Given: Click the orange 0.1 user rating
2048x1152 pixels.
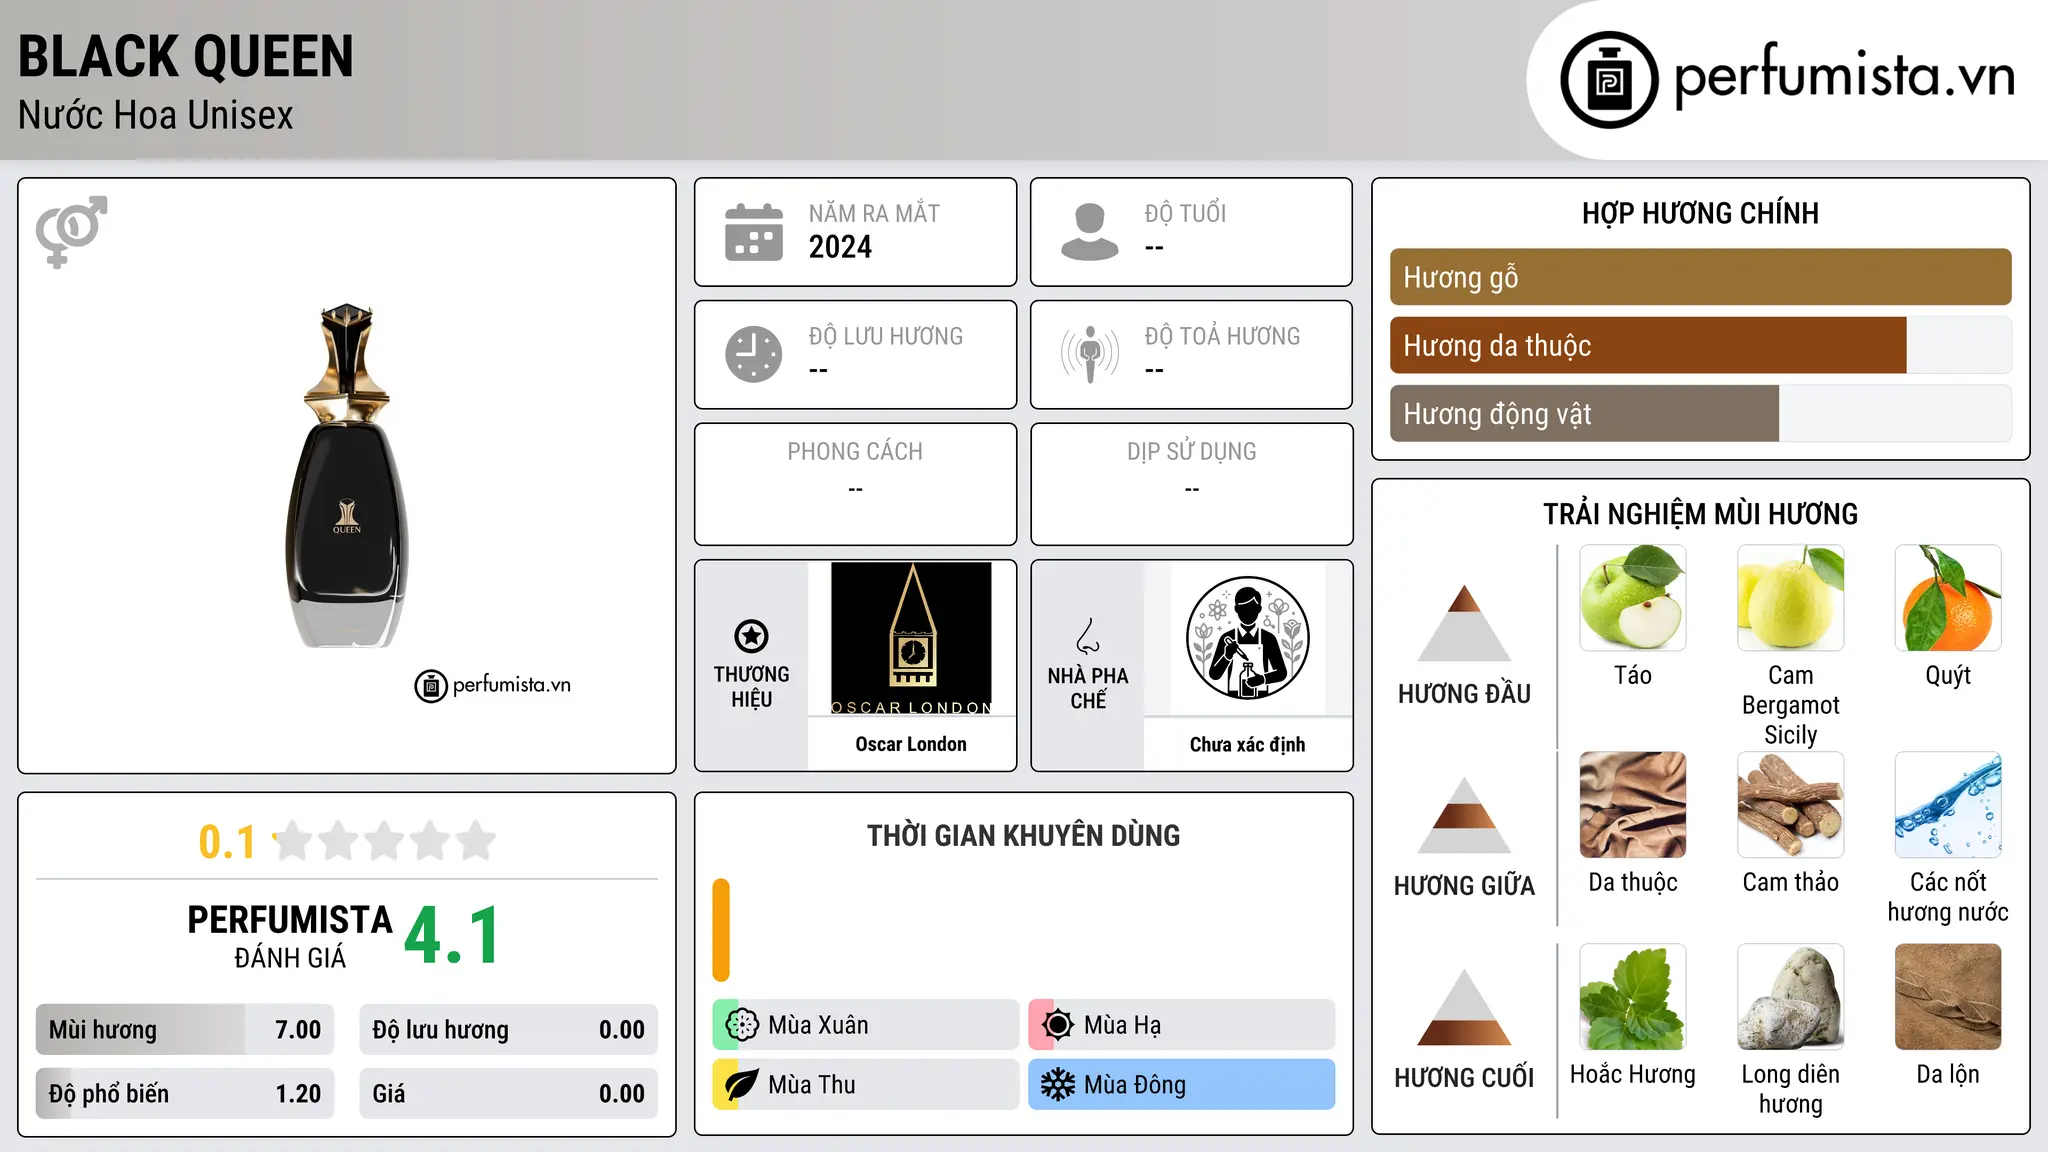Looking at the screenshot, I should (x=227, y=842).
